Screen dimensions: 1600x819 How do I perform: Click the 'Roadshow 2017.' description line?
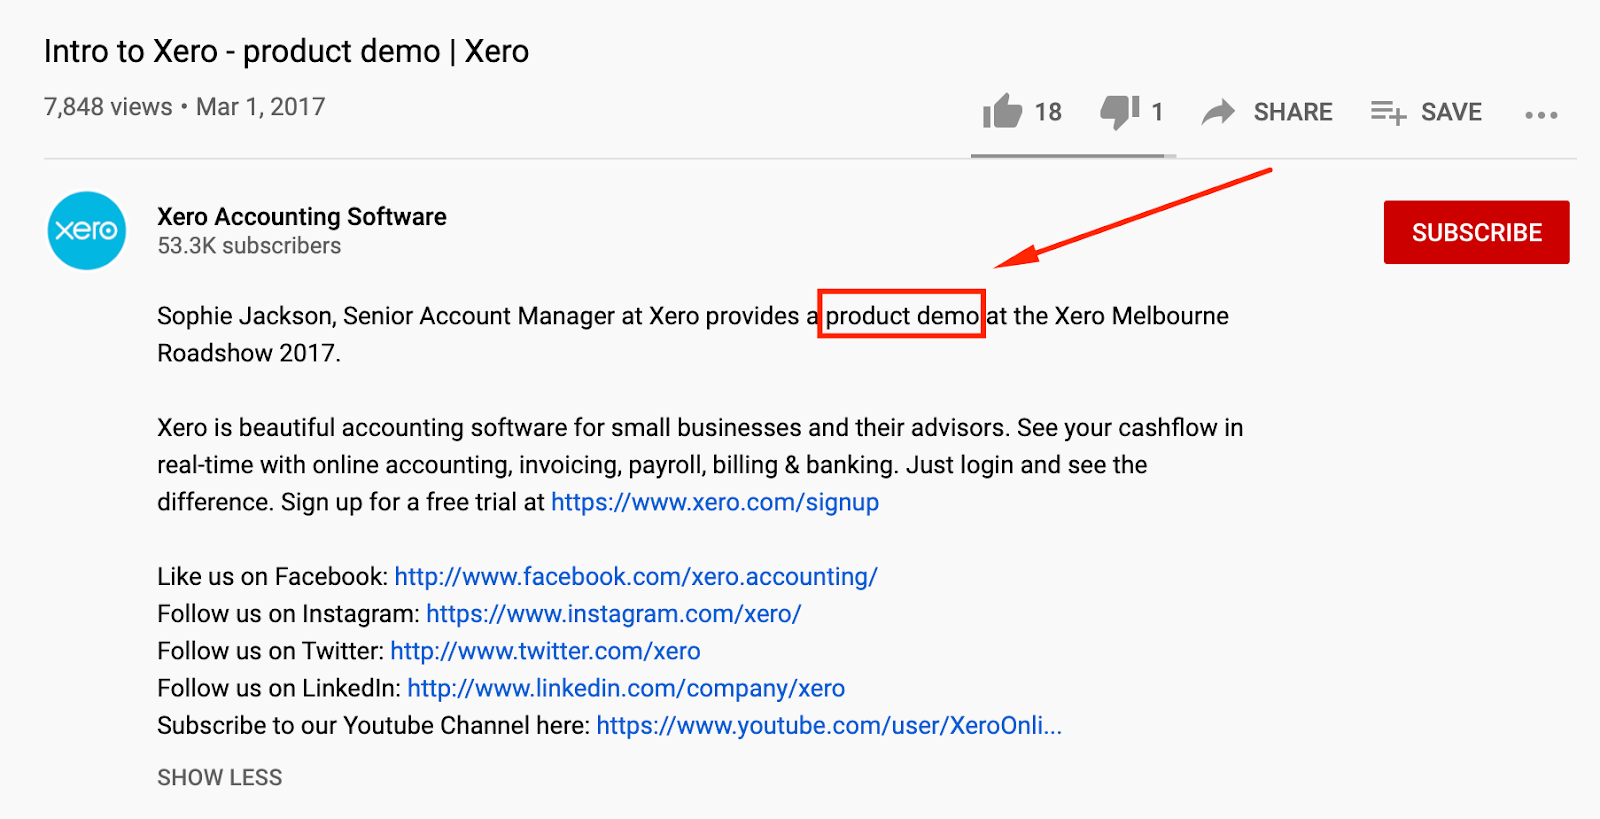pos(249,353)
